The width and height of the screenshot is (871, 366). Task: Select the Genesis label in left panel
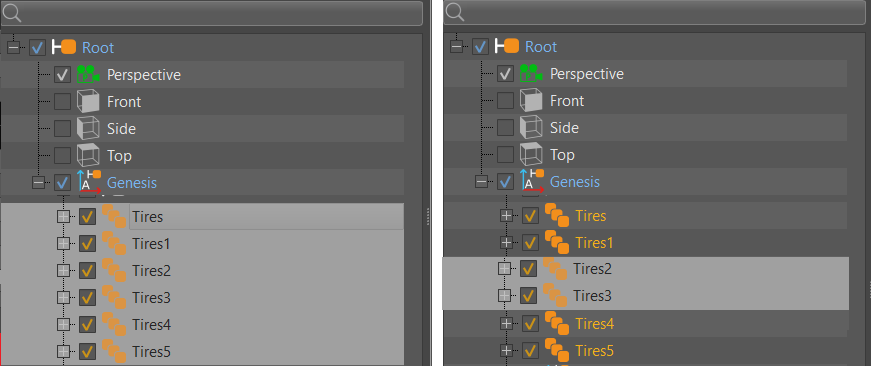pyautogui.click(x=132, y=182)
